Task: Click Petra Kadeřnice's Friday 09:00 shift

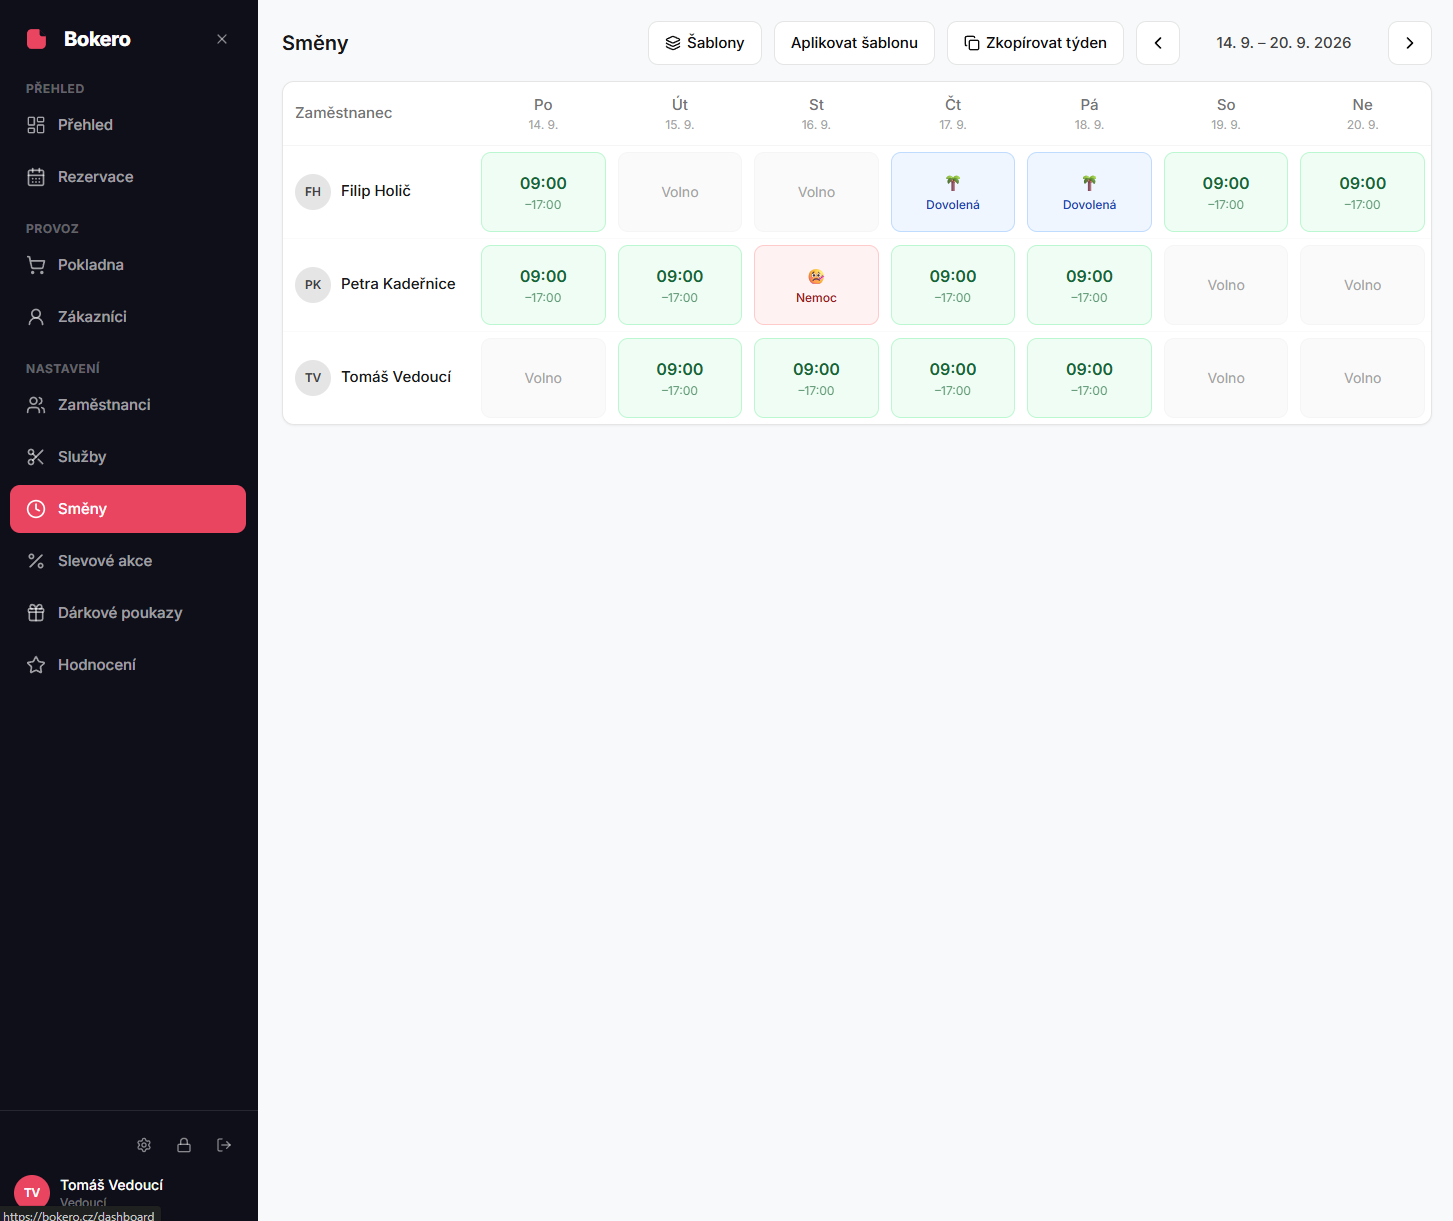Action: 1089,285
